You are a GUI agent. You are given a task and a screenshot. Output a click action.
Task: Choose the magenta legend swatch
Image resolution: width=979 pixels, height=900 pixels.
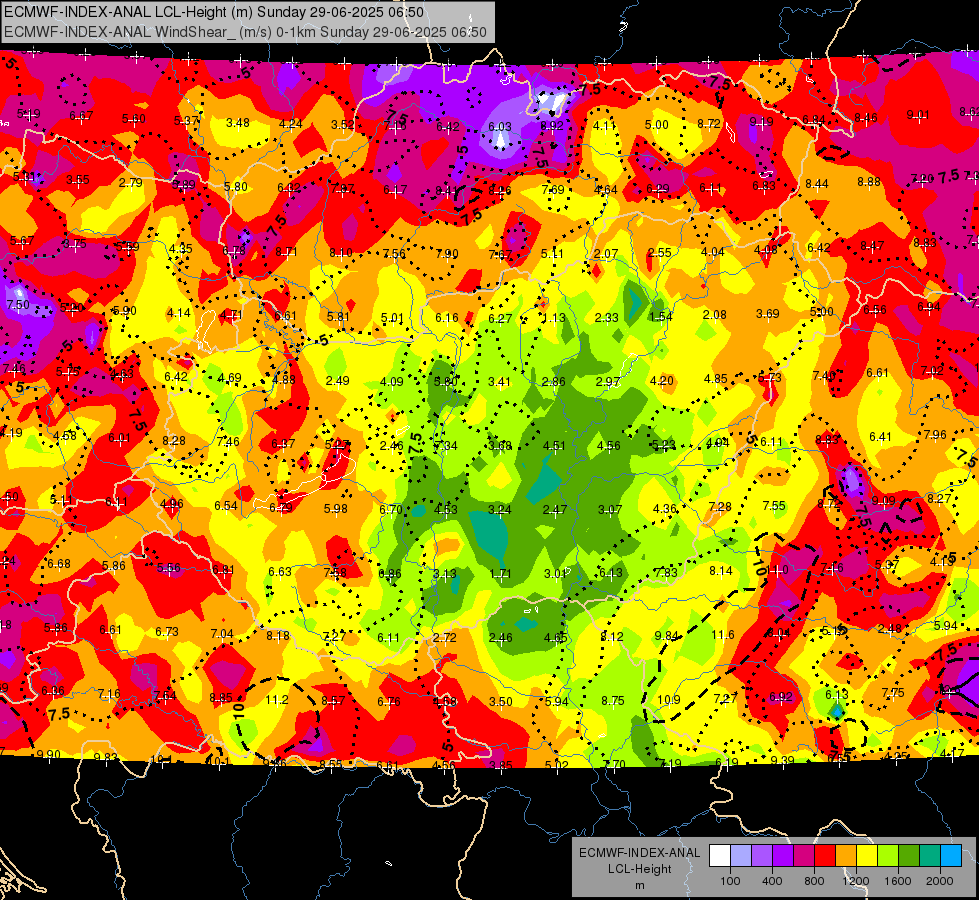[804, 856]
